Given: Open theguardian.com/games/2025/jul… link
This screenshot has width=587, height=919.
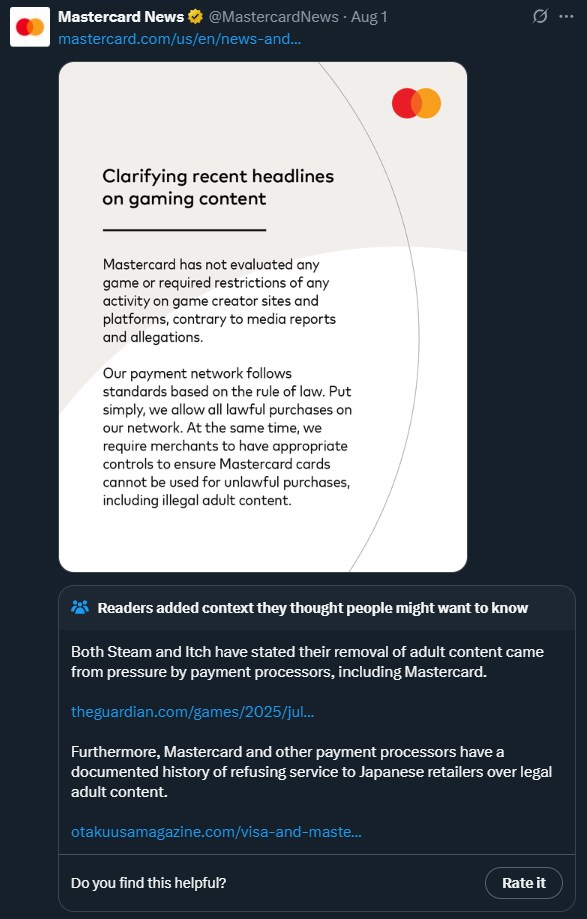Looking at the screenshot, I should [x=193, y=712].
